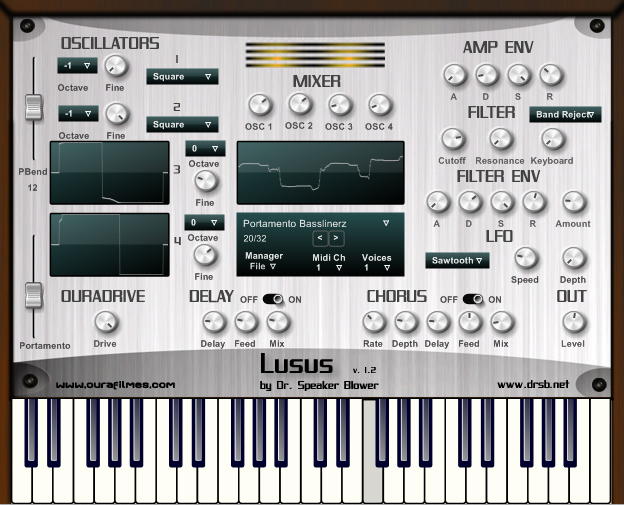Click the Chorus Mix knob

coord(502,322)
